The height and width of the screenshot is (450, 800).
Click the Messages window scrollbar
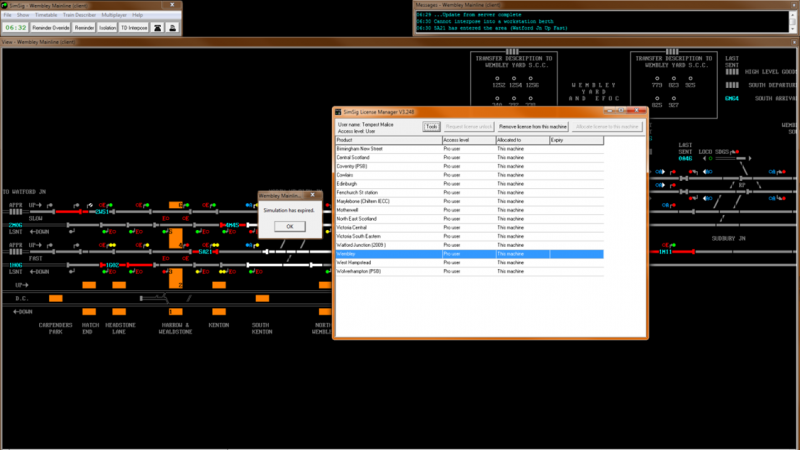[792, 22]
